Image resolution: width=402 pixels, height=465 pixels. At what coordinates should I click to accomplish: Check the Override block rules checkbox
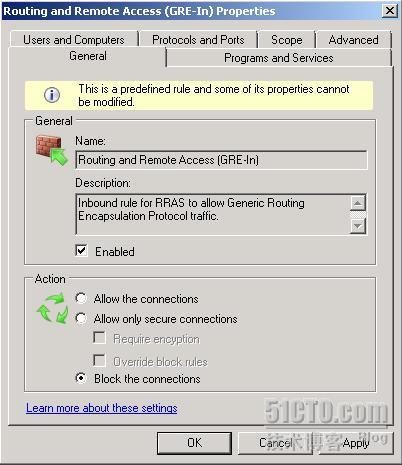pos(99,361)
